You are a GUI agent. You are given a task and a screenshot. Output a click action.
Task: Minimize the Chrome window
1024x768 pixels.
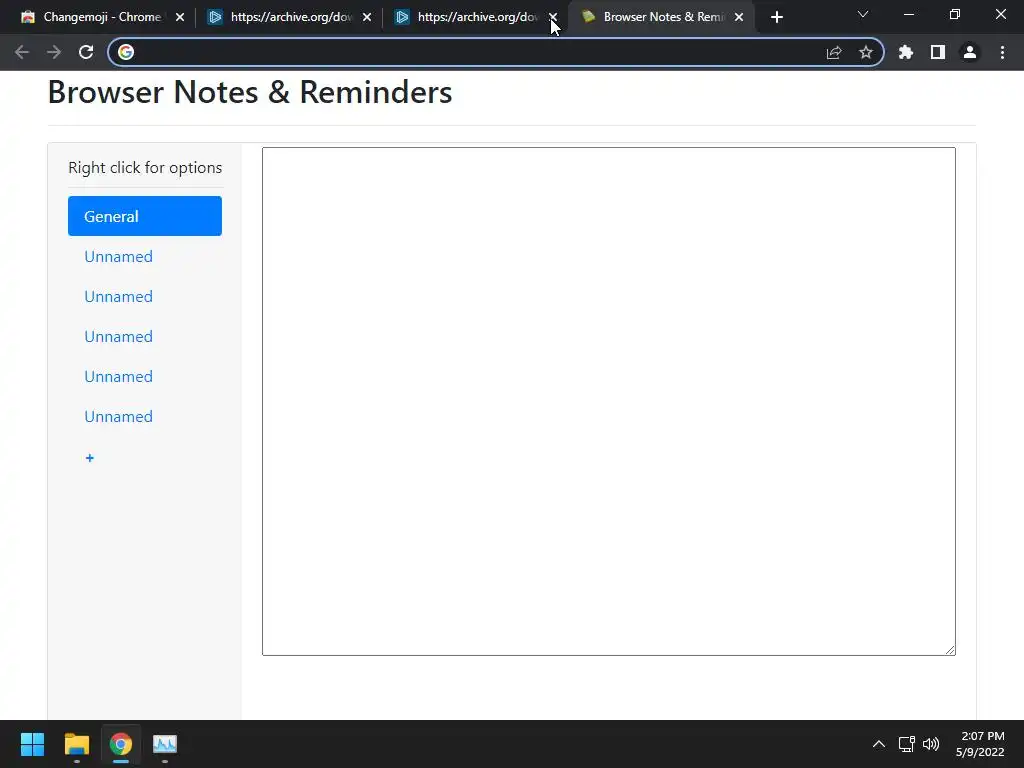908,14
